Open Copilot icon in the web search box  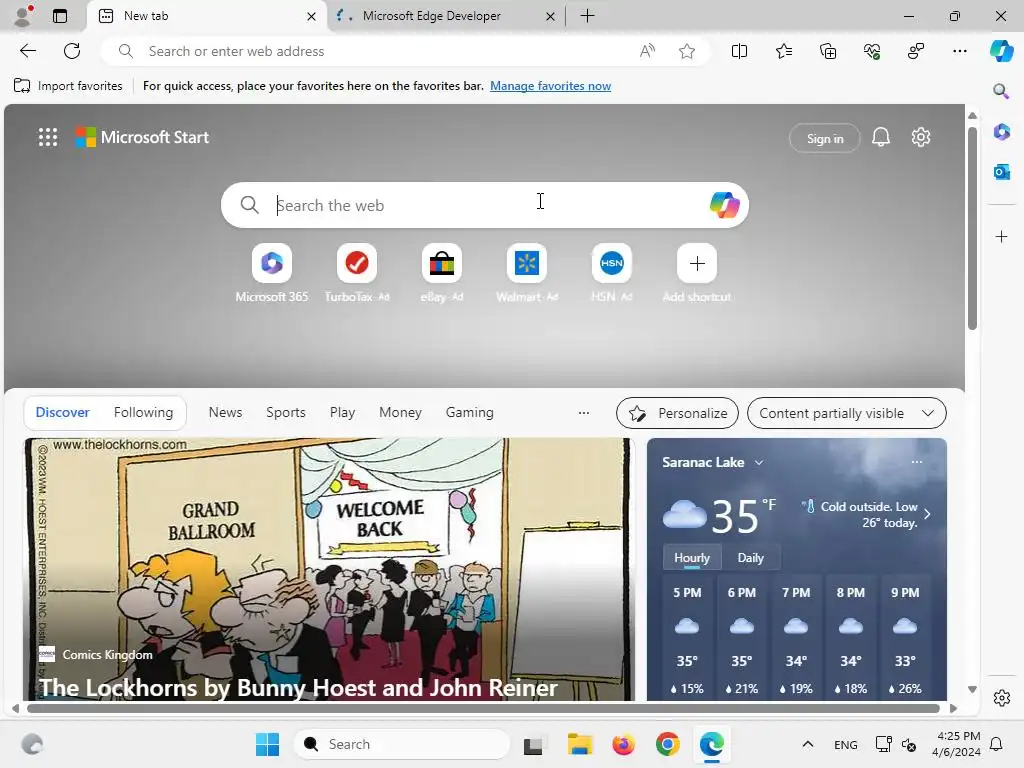(724, 205)
